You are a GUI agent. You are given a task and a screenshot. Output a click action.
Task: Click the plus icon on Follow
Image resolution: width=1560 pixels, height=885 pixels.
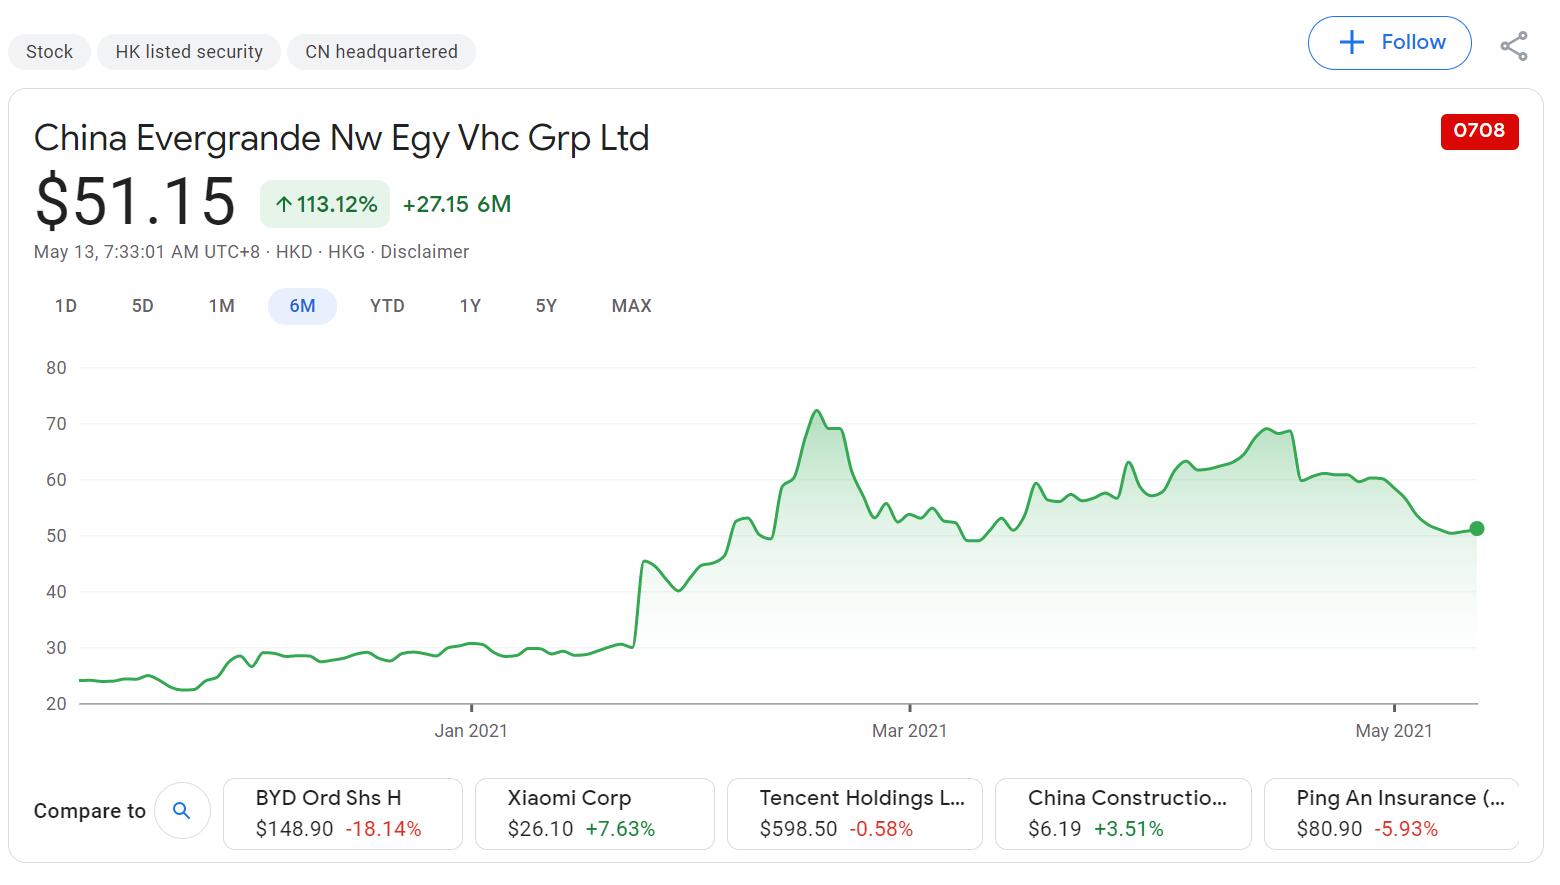1351,43
